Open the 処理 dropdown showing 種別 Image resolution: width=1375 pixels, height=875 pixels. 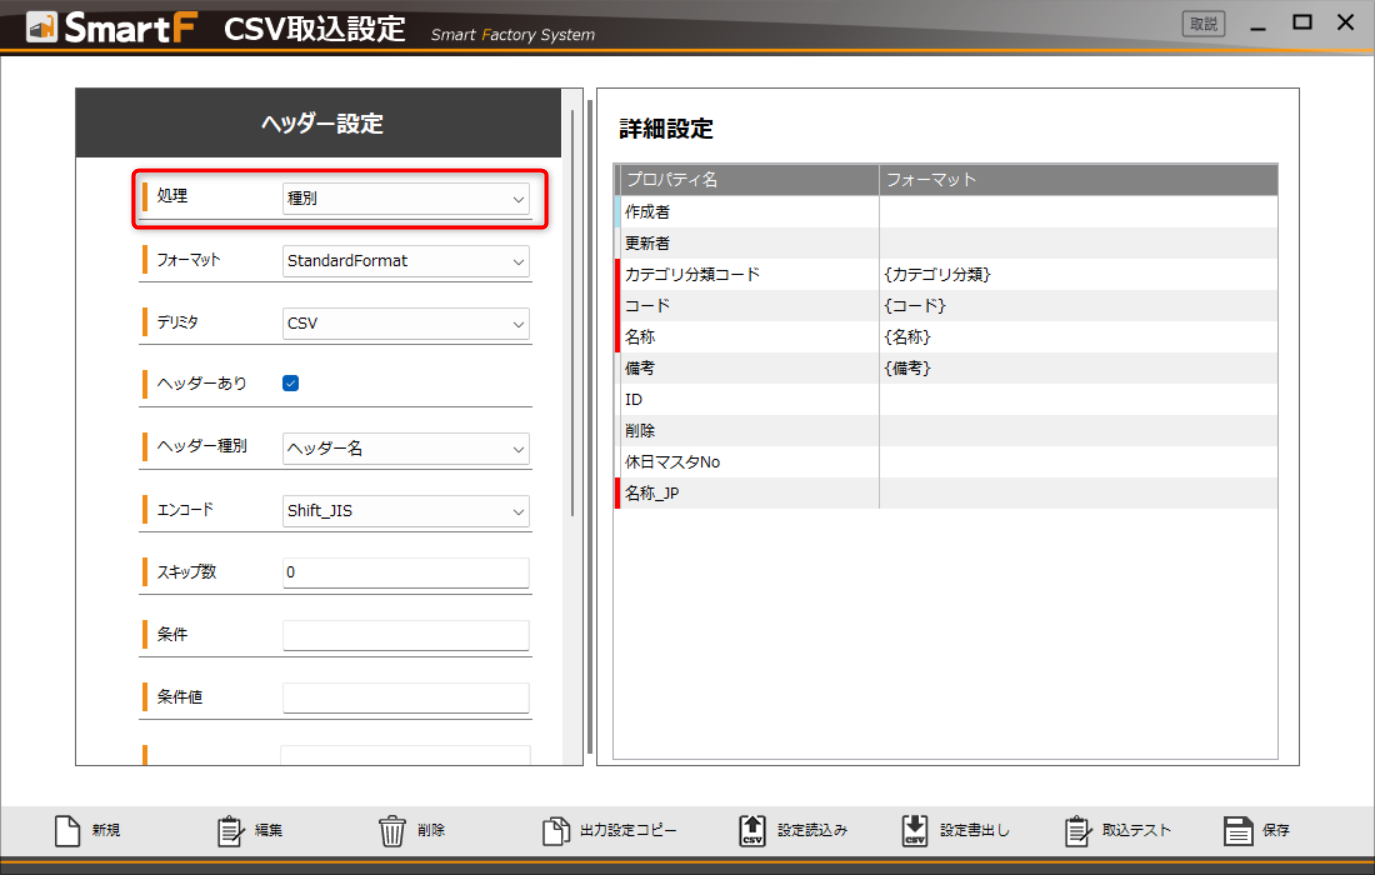point(405,198)
